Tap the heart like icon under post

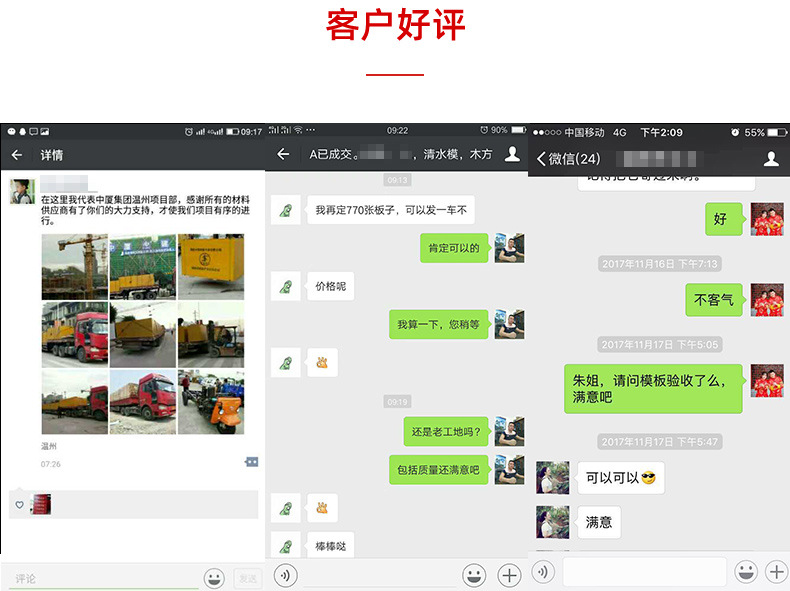click(19, 504)
